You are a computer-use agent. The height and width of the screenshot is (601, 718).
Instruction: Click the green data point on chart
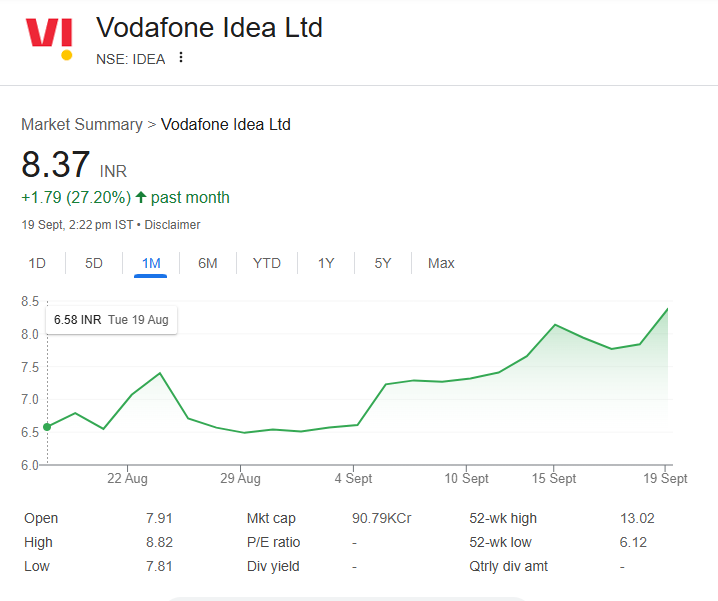point(47,427)
